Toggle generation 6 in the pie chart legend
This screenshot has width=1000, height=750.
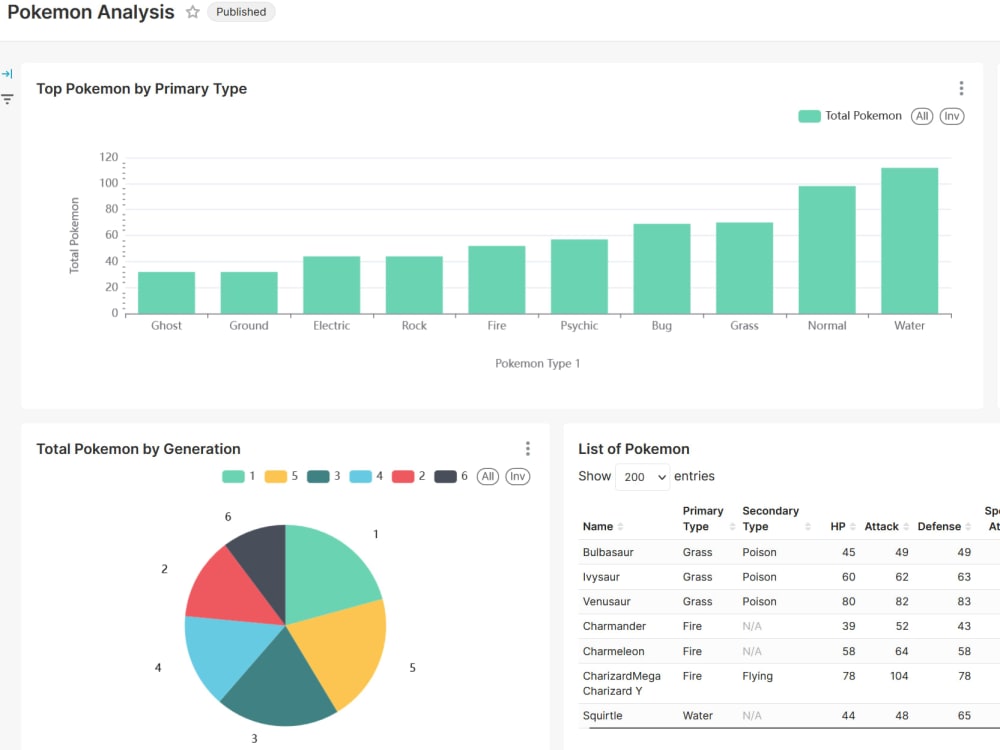[x=444, y=476]
